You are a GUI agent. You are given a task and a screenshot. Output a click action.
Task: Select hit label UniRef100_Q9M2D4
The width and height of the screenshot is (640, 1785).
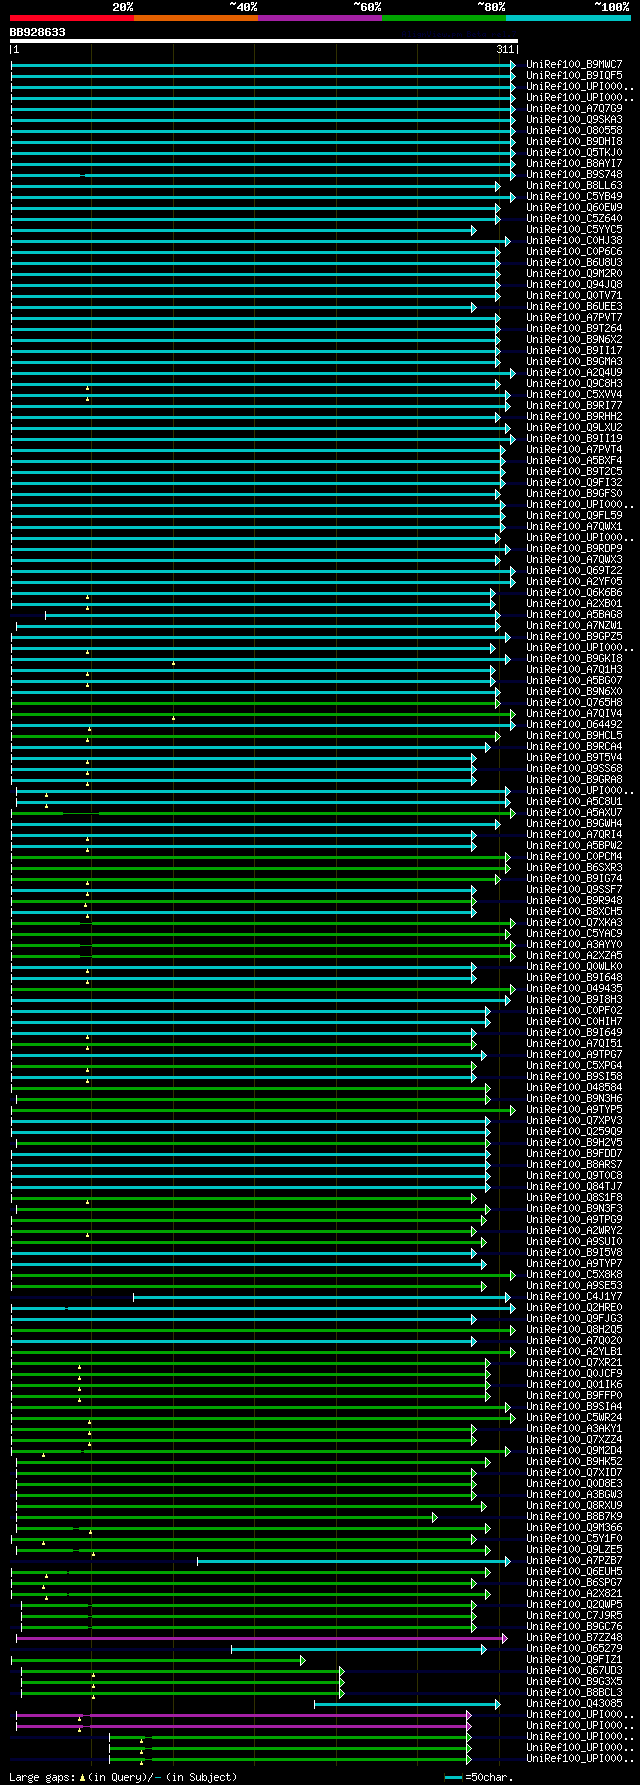[x=574, y=1451]
